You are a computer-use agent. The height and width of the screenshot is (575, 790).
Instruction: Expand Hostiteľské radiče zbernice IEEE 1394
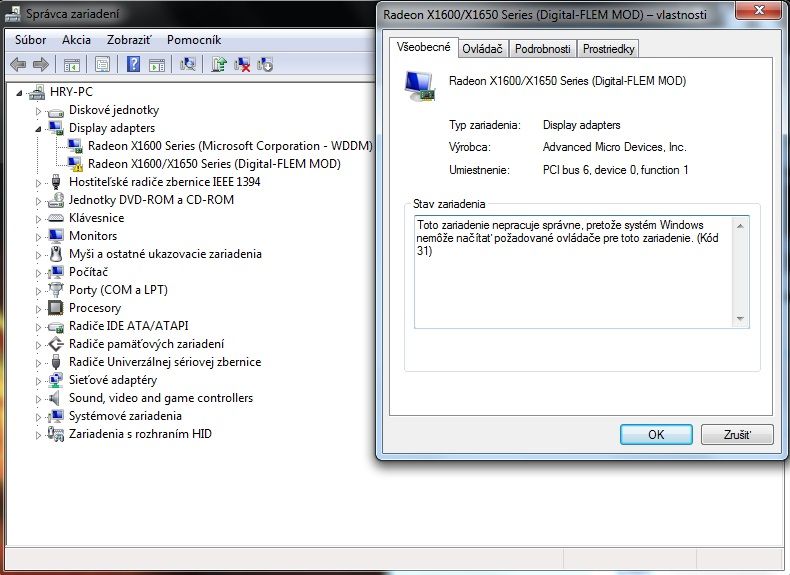coord(38,183)
